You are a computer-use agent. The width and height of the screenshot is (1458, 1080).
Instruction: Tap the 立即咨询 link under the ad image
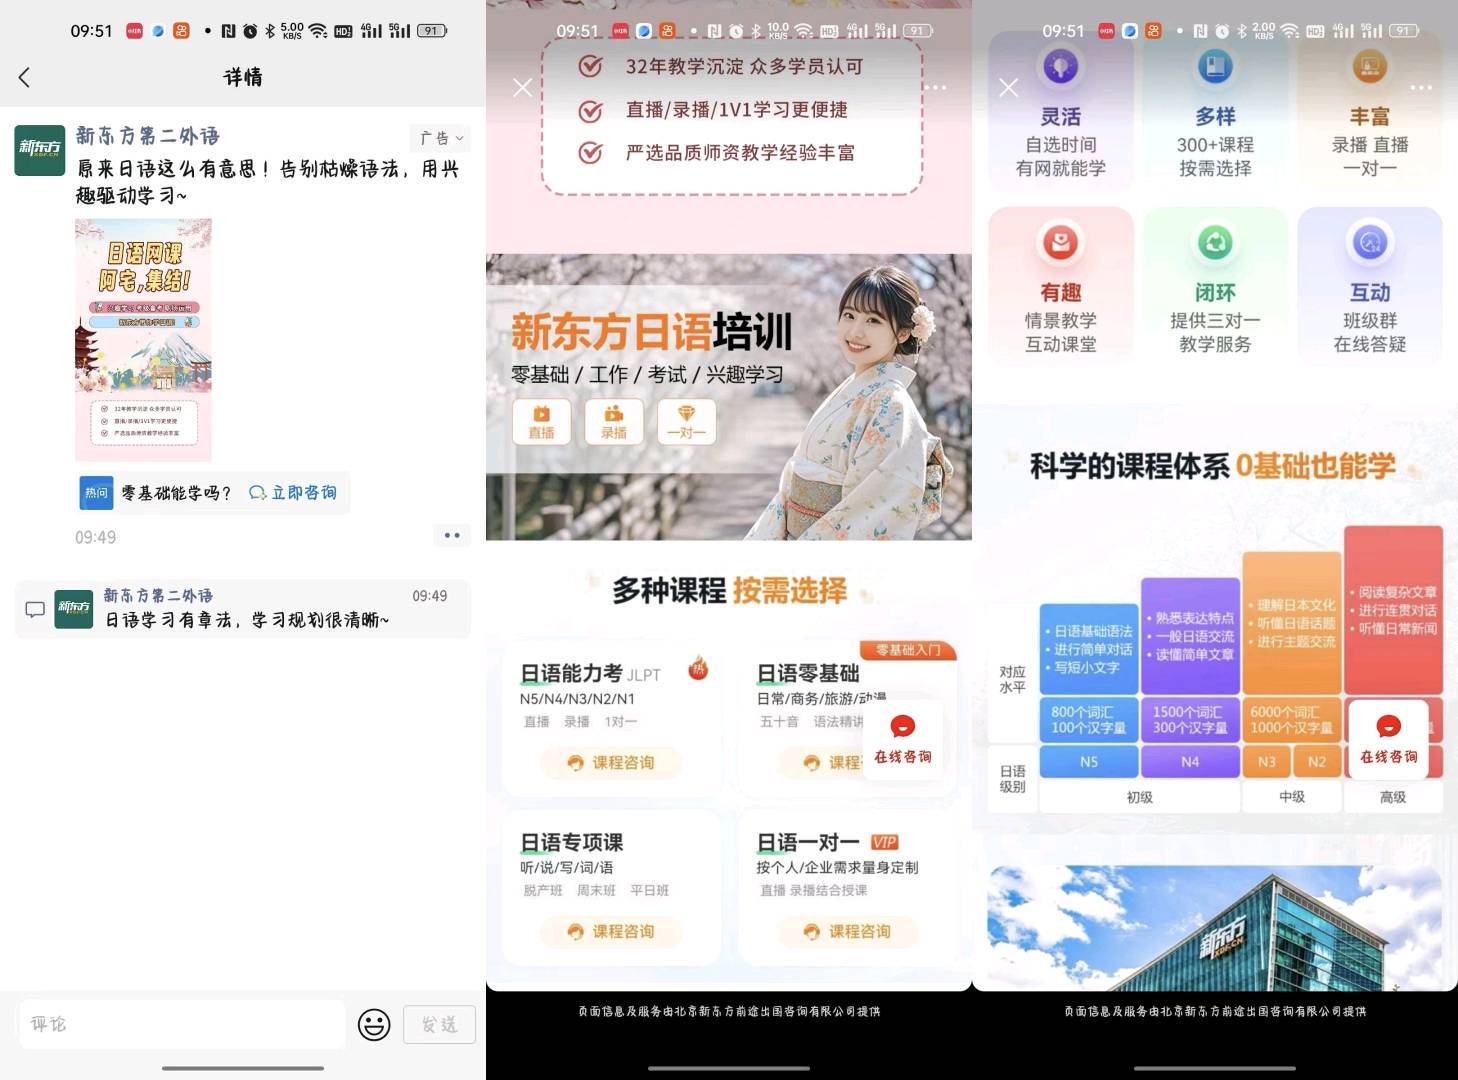293,493
